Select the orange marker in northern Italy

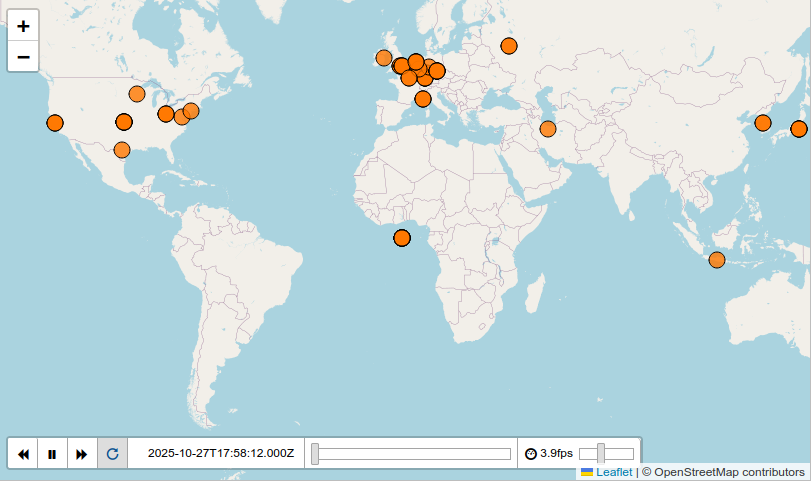pos(423,99)
